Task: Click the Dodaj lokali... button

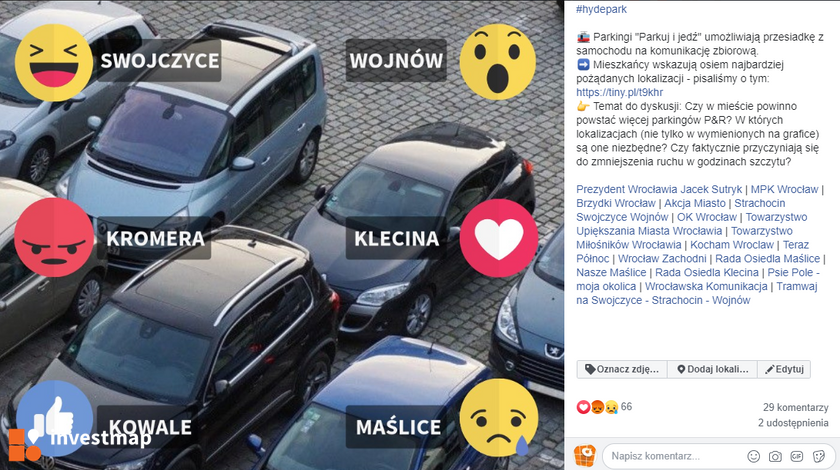Action: point(712,369)
